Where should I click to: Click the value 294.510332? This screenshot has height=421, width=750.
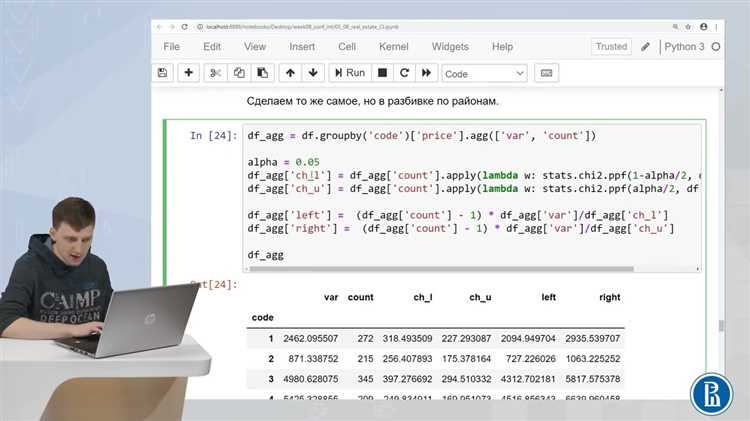coord(466,378)
